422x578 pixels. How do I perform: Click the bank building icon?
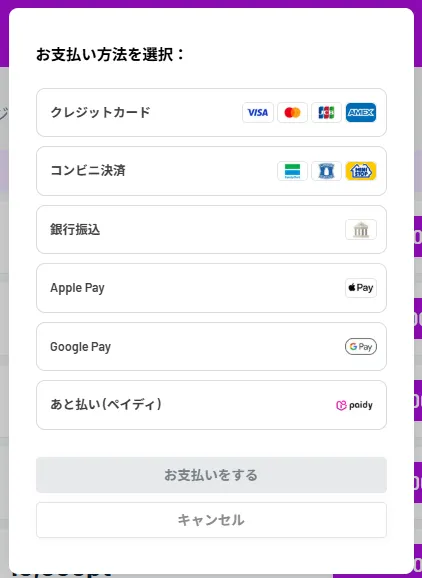point(361,230)
